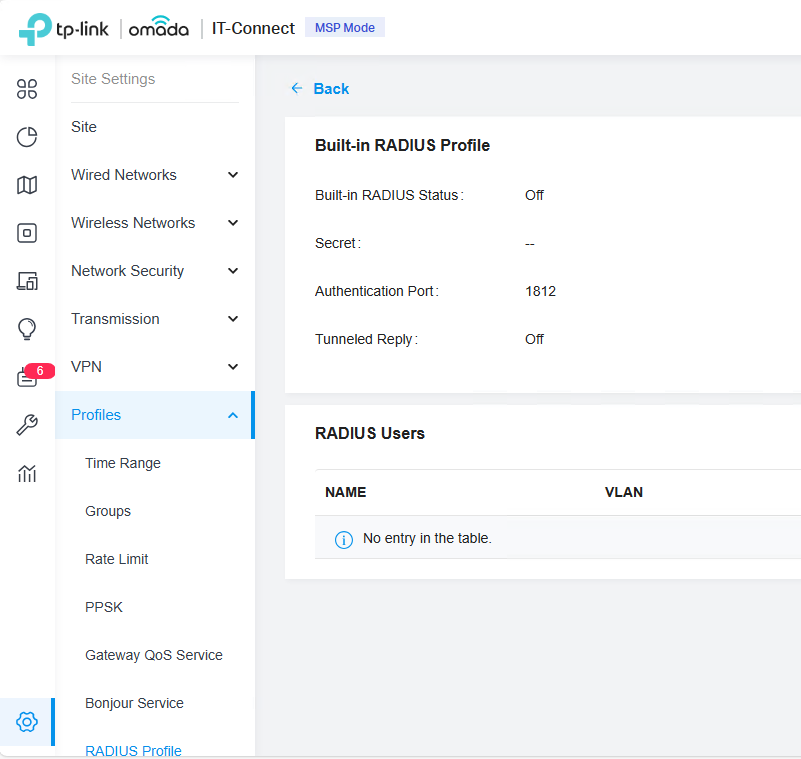Collapse the Profiles section
Viewport: 801px width, 759px height.
tap(155, 415)
